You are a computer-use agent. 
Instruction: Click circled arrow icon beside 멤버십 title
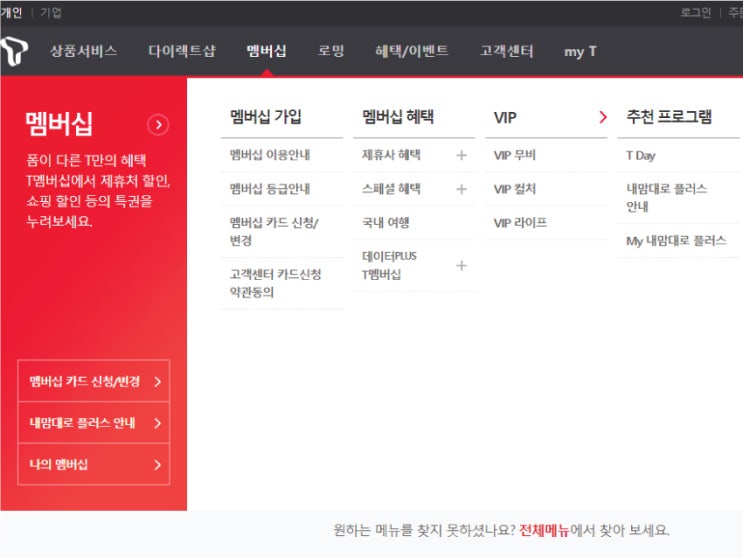click(x=158, y=125)
